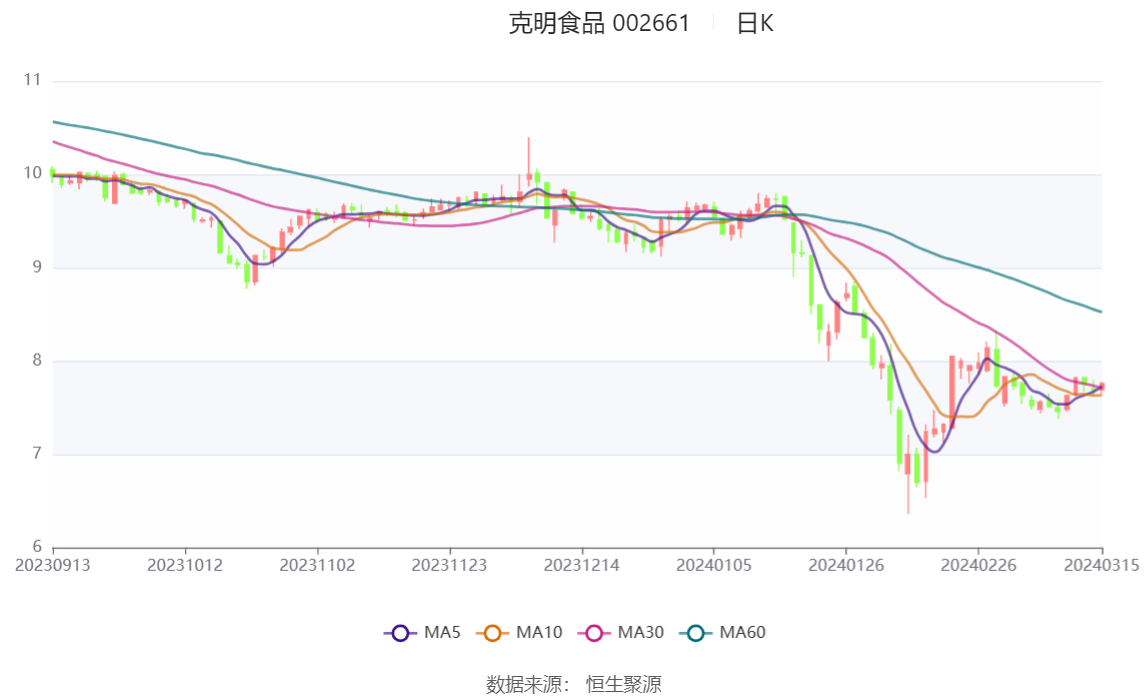
Task: Click the 恒生聚源 data source text
Action: click(x=624, y=684)
